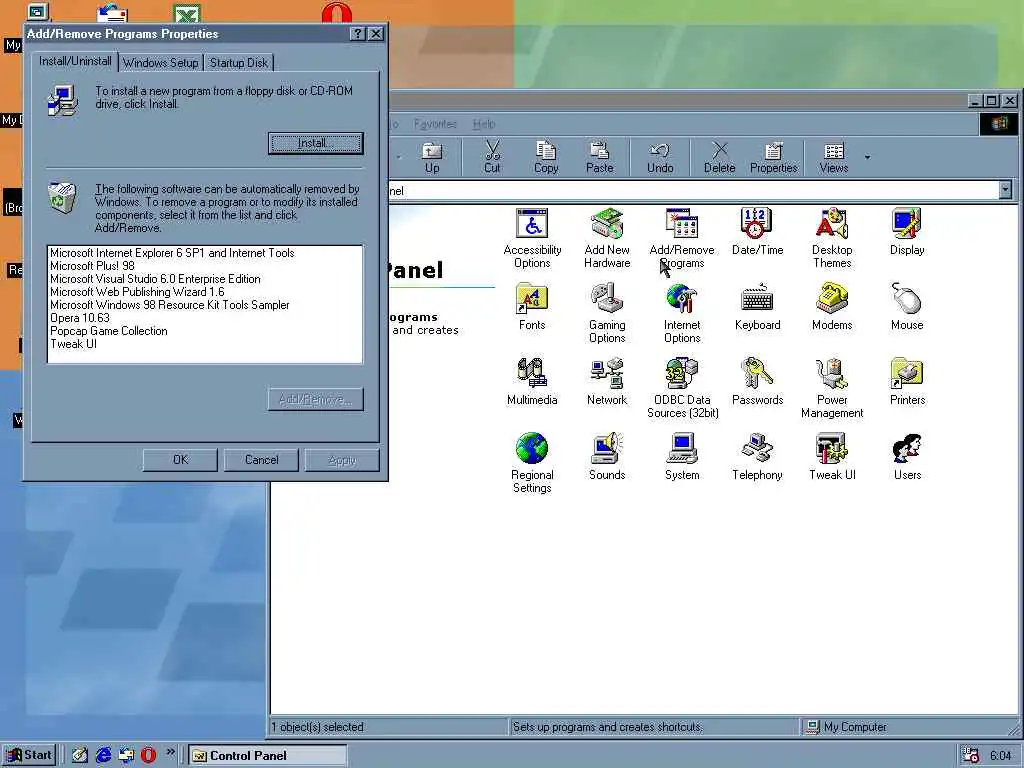Click the Delete toolbar button
The width and height of the screenshot is (1024, 768).
tap(720, 158)
